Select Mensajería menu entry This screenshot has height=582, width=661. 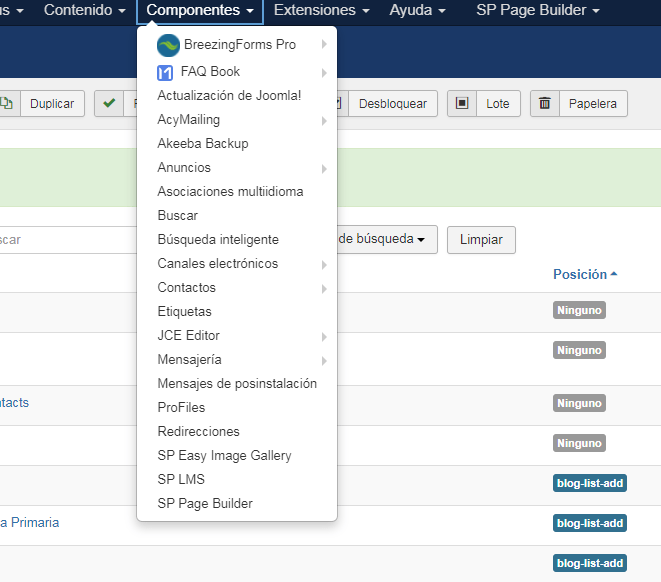point(189,360)
